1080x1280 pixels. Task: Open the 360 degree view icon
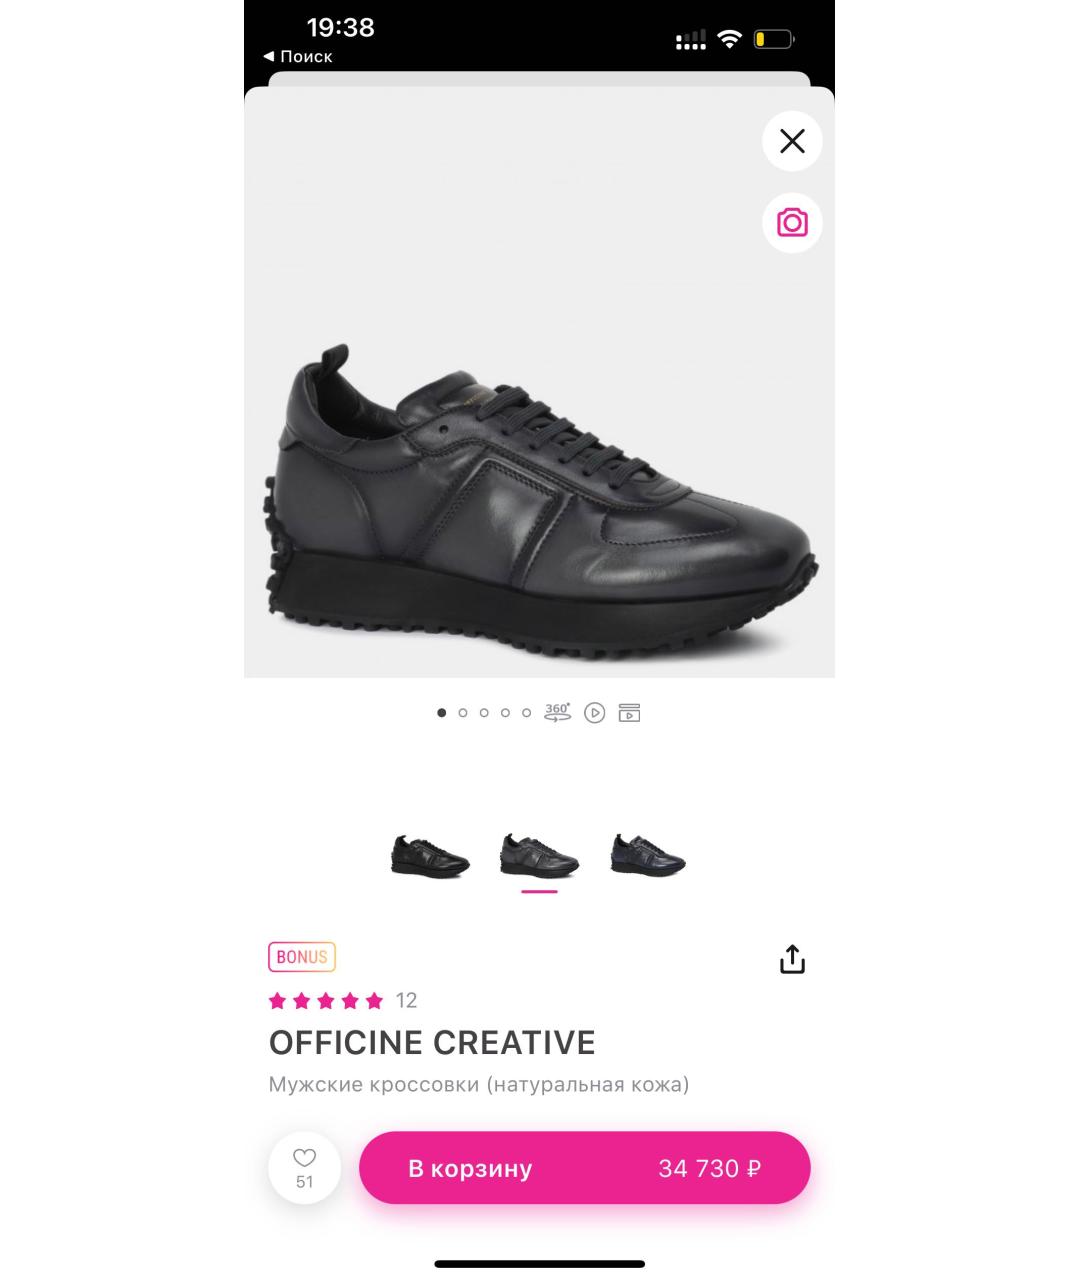click(557, 713)
